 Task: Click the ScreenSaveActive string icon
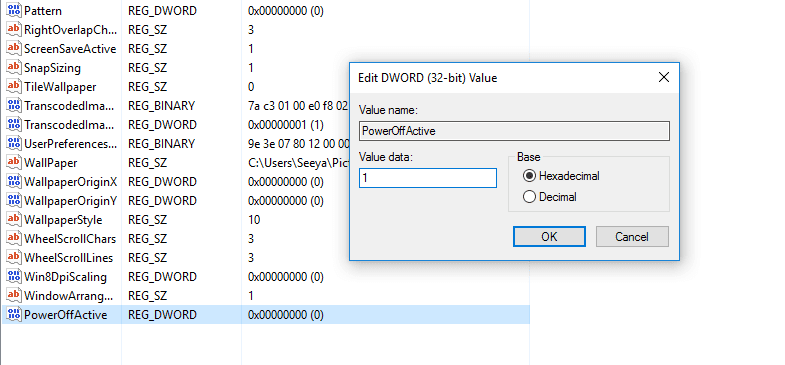[x=14, y=49]
